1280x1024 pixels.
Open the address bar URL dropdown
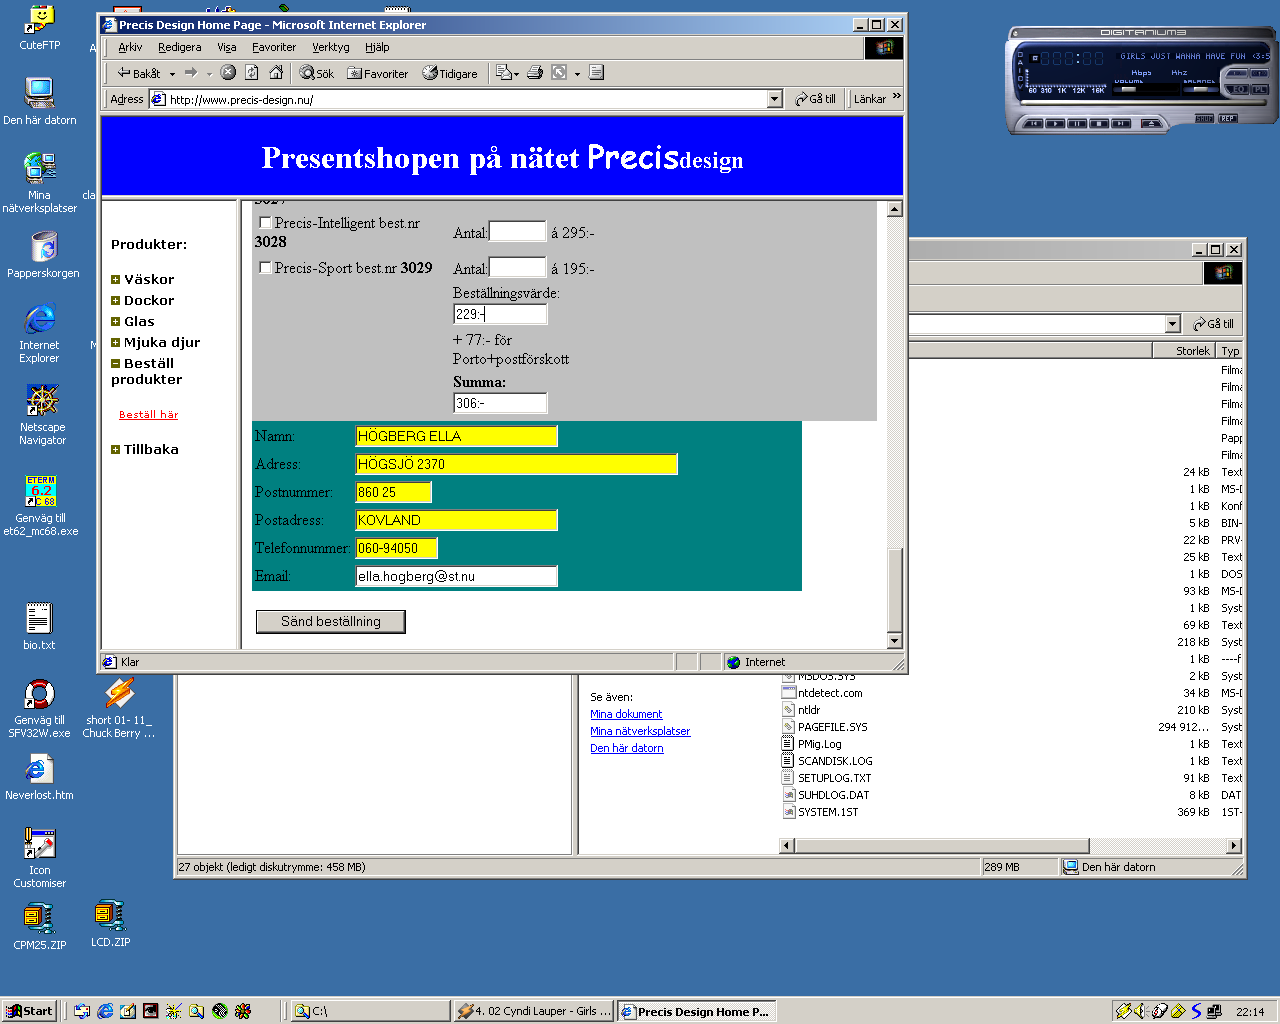pyautogui.click(x=774, y=99)
